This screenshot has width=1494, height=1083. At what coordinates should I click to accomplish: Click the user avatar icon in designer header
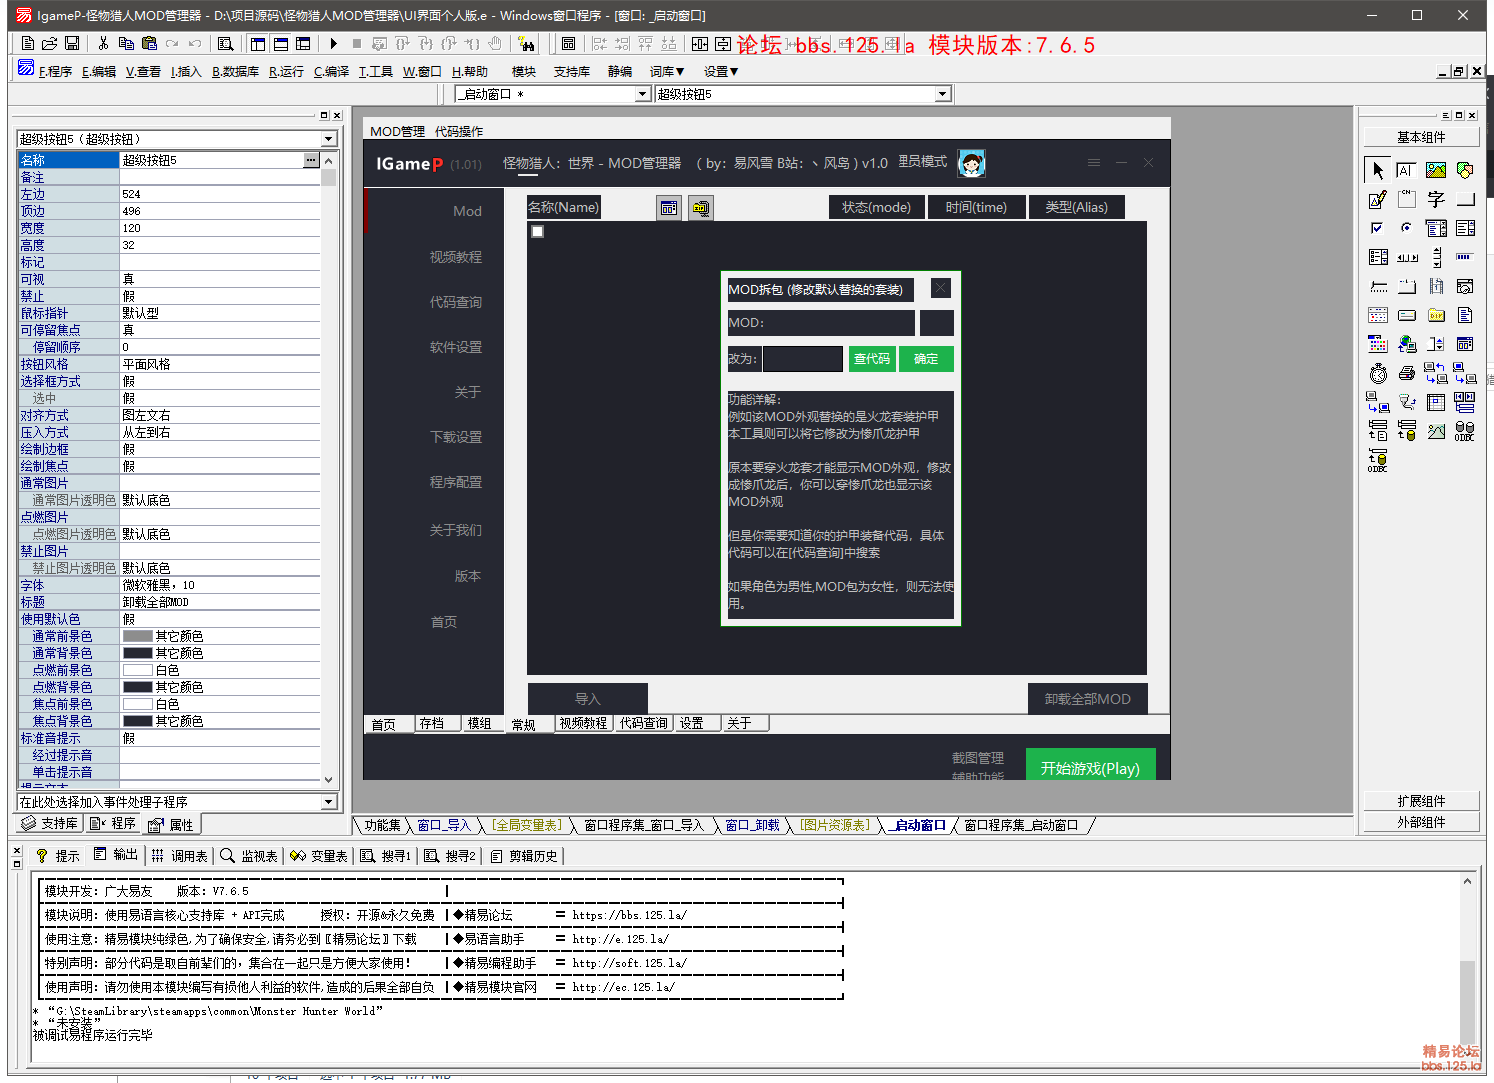point(971,163)
